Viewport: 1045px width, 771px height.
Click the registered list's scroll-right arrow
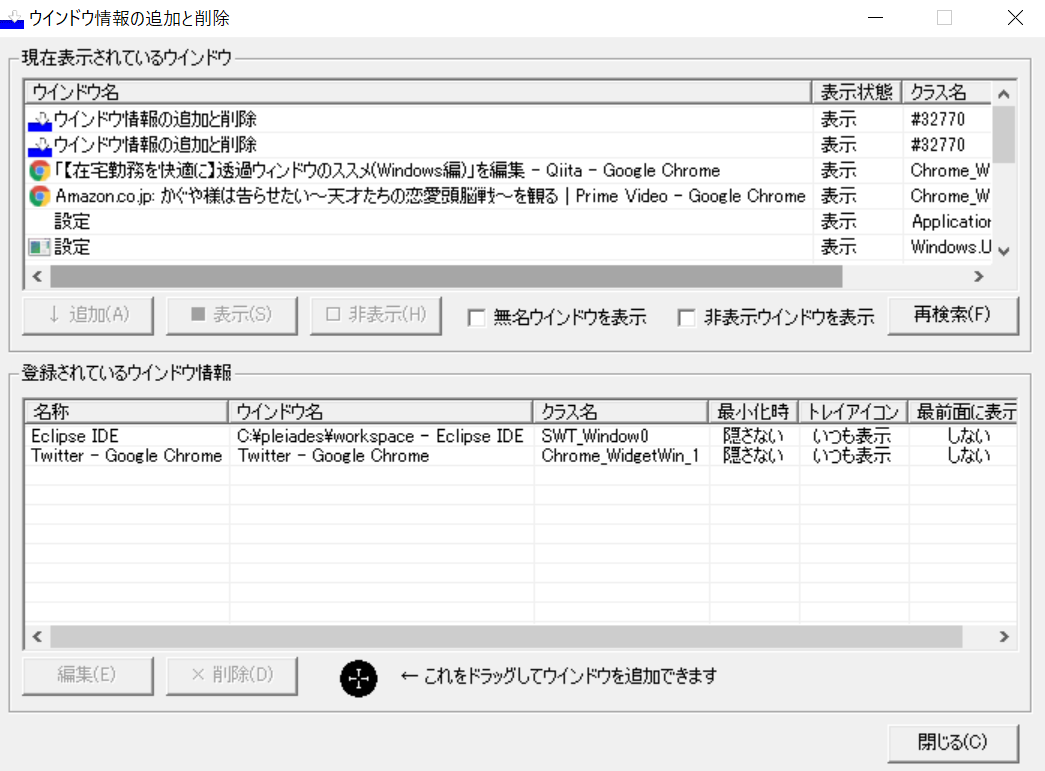tap(1004, 636)
